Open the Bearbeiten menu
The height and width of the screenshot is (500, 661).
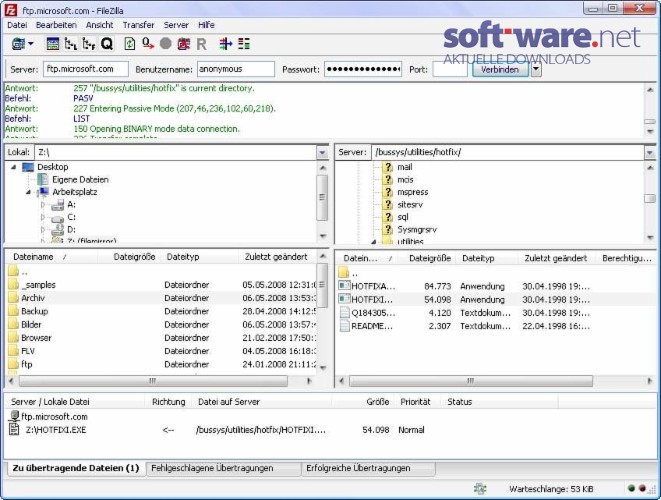point(56,25)
